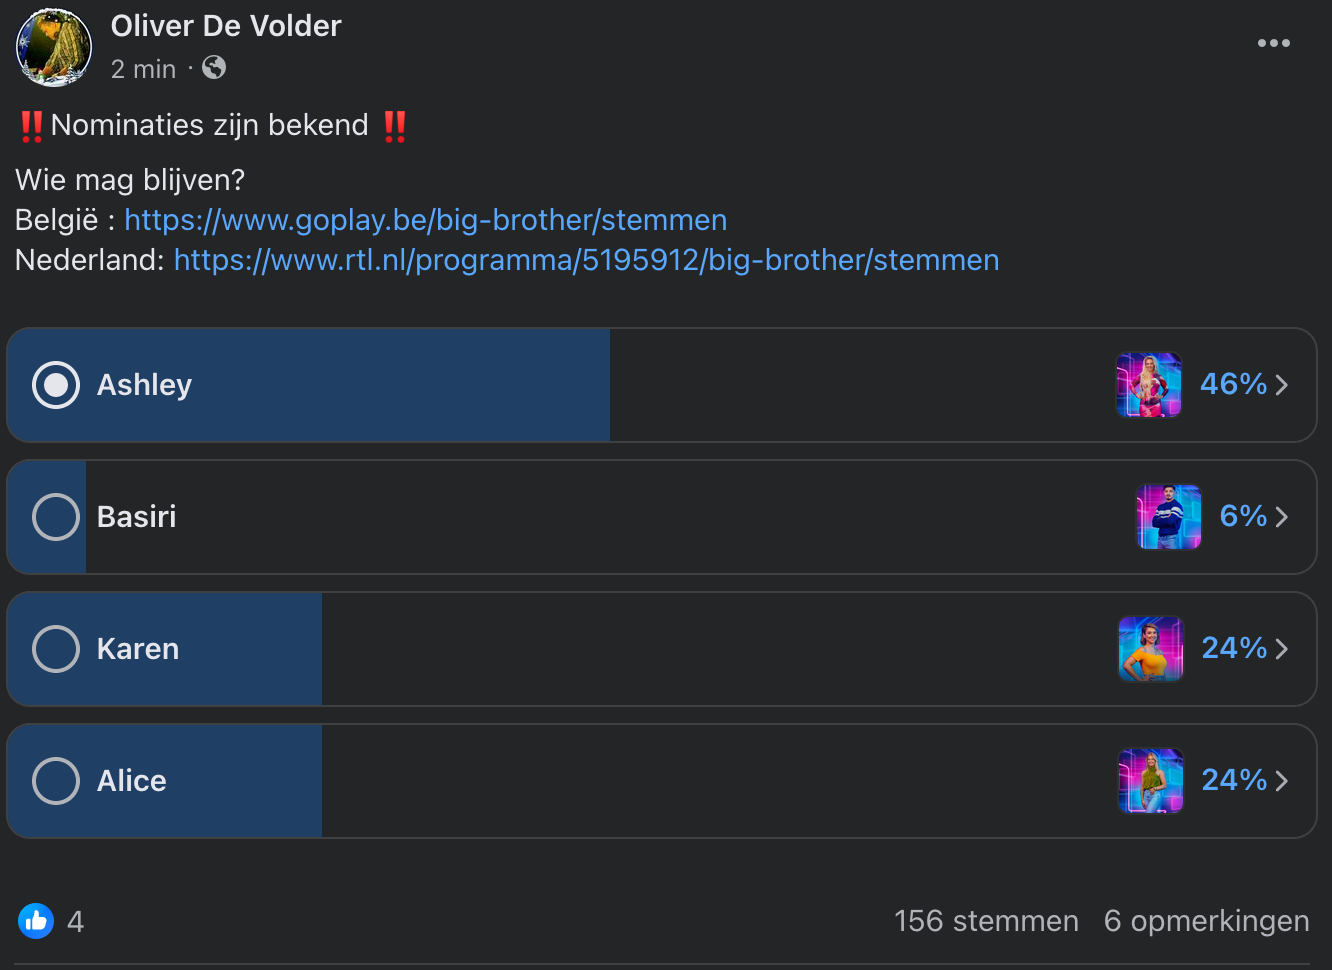Click the blue thumbs-up like reaction icon
This screenshot has width=1332, height=970.
36,921
